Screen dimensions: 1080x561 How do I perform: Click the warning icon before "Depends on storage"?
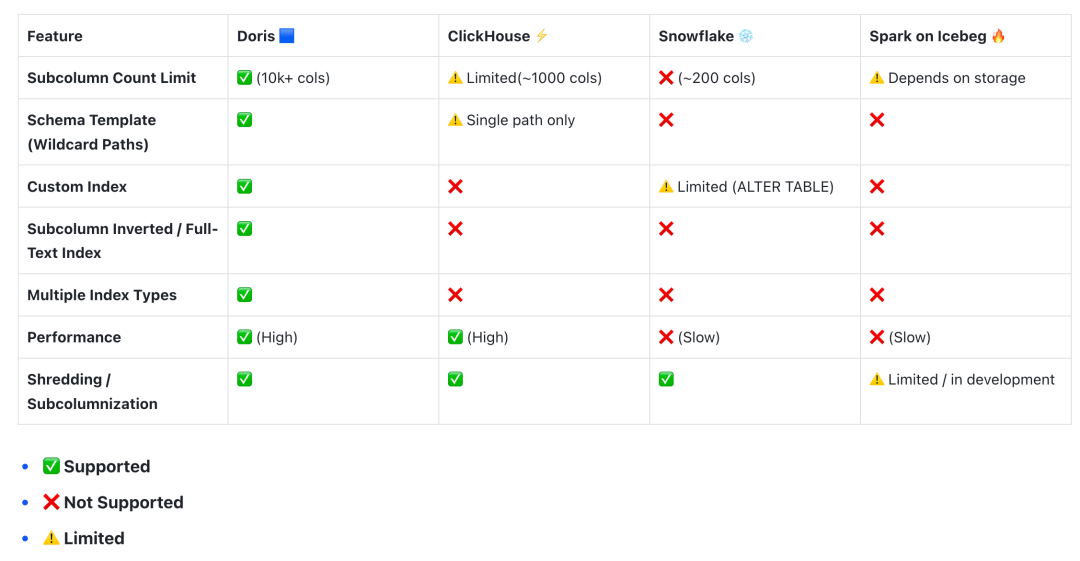pyautogui.click(x=877, y=78)
